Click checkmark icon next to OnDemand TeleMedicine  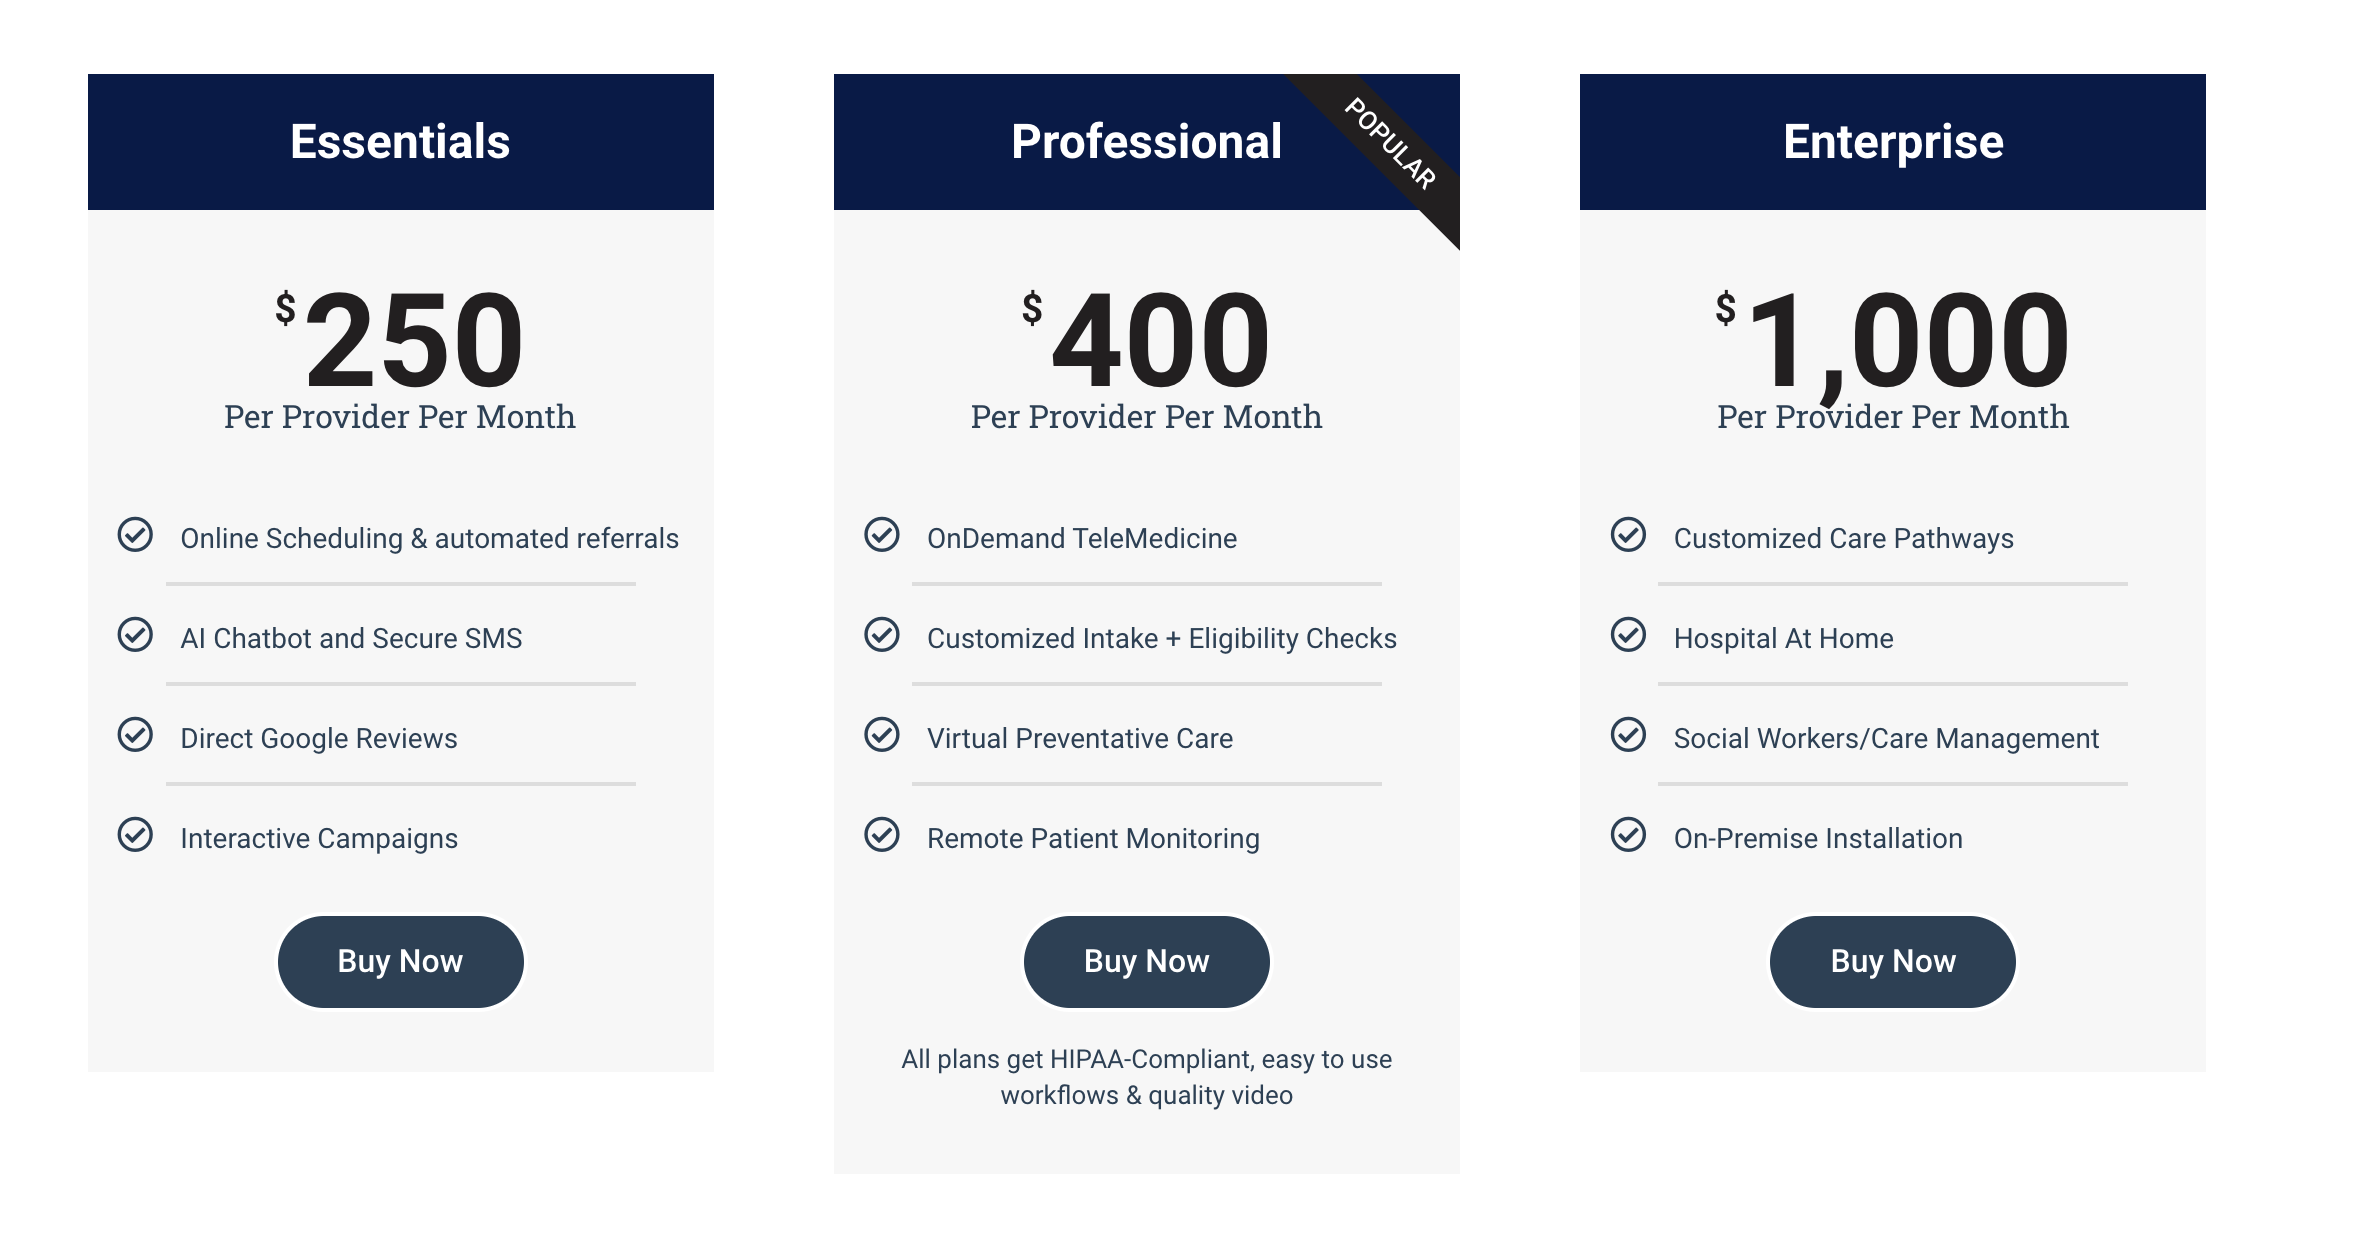(882, 535)
